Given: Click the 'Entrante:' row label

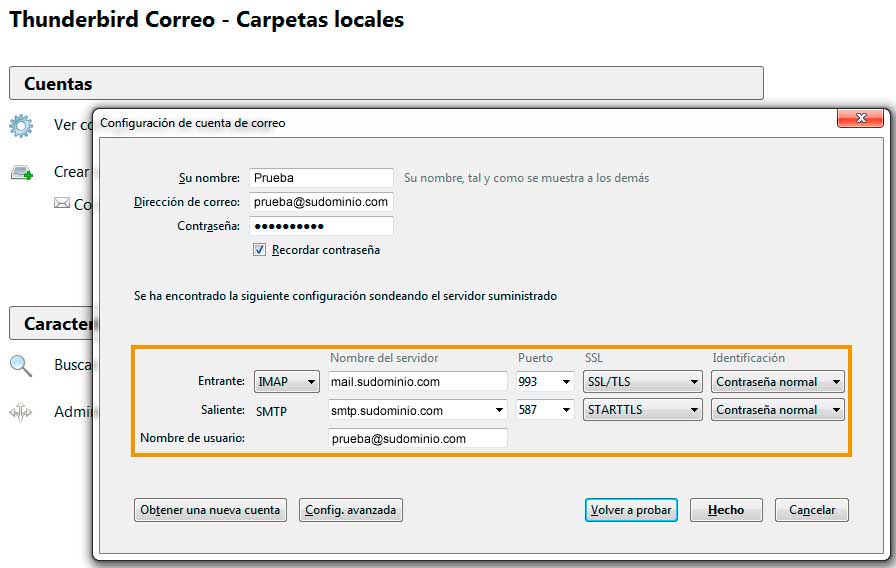Looking at the screenshot, I should pos(221,381).
